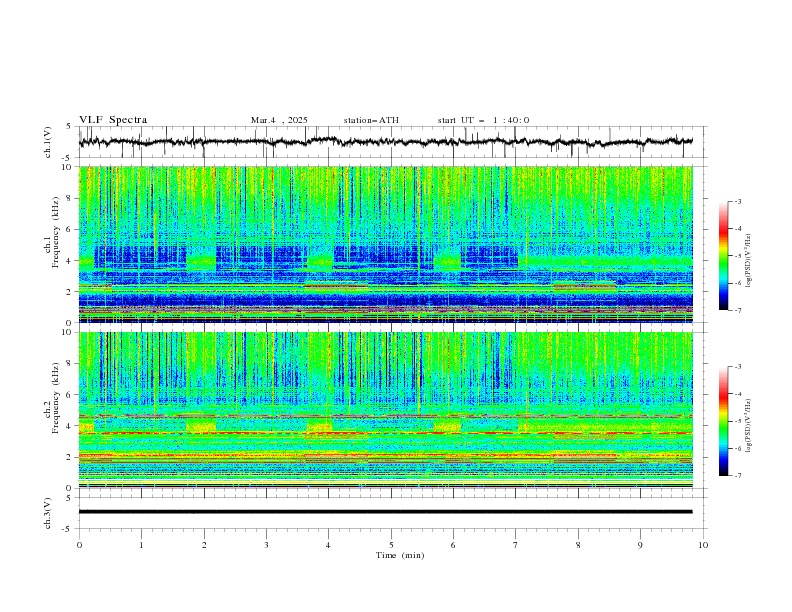Viewport: 792px width, 612px height.
Task: Click time-axis tick label "9"
Action: (640, 545)
